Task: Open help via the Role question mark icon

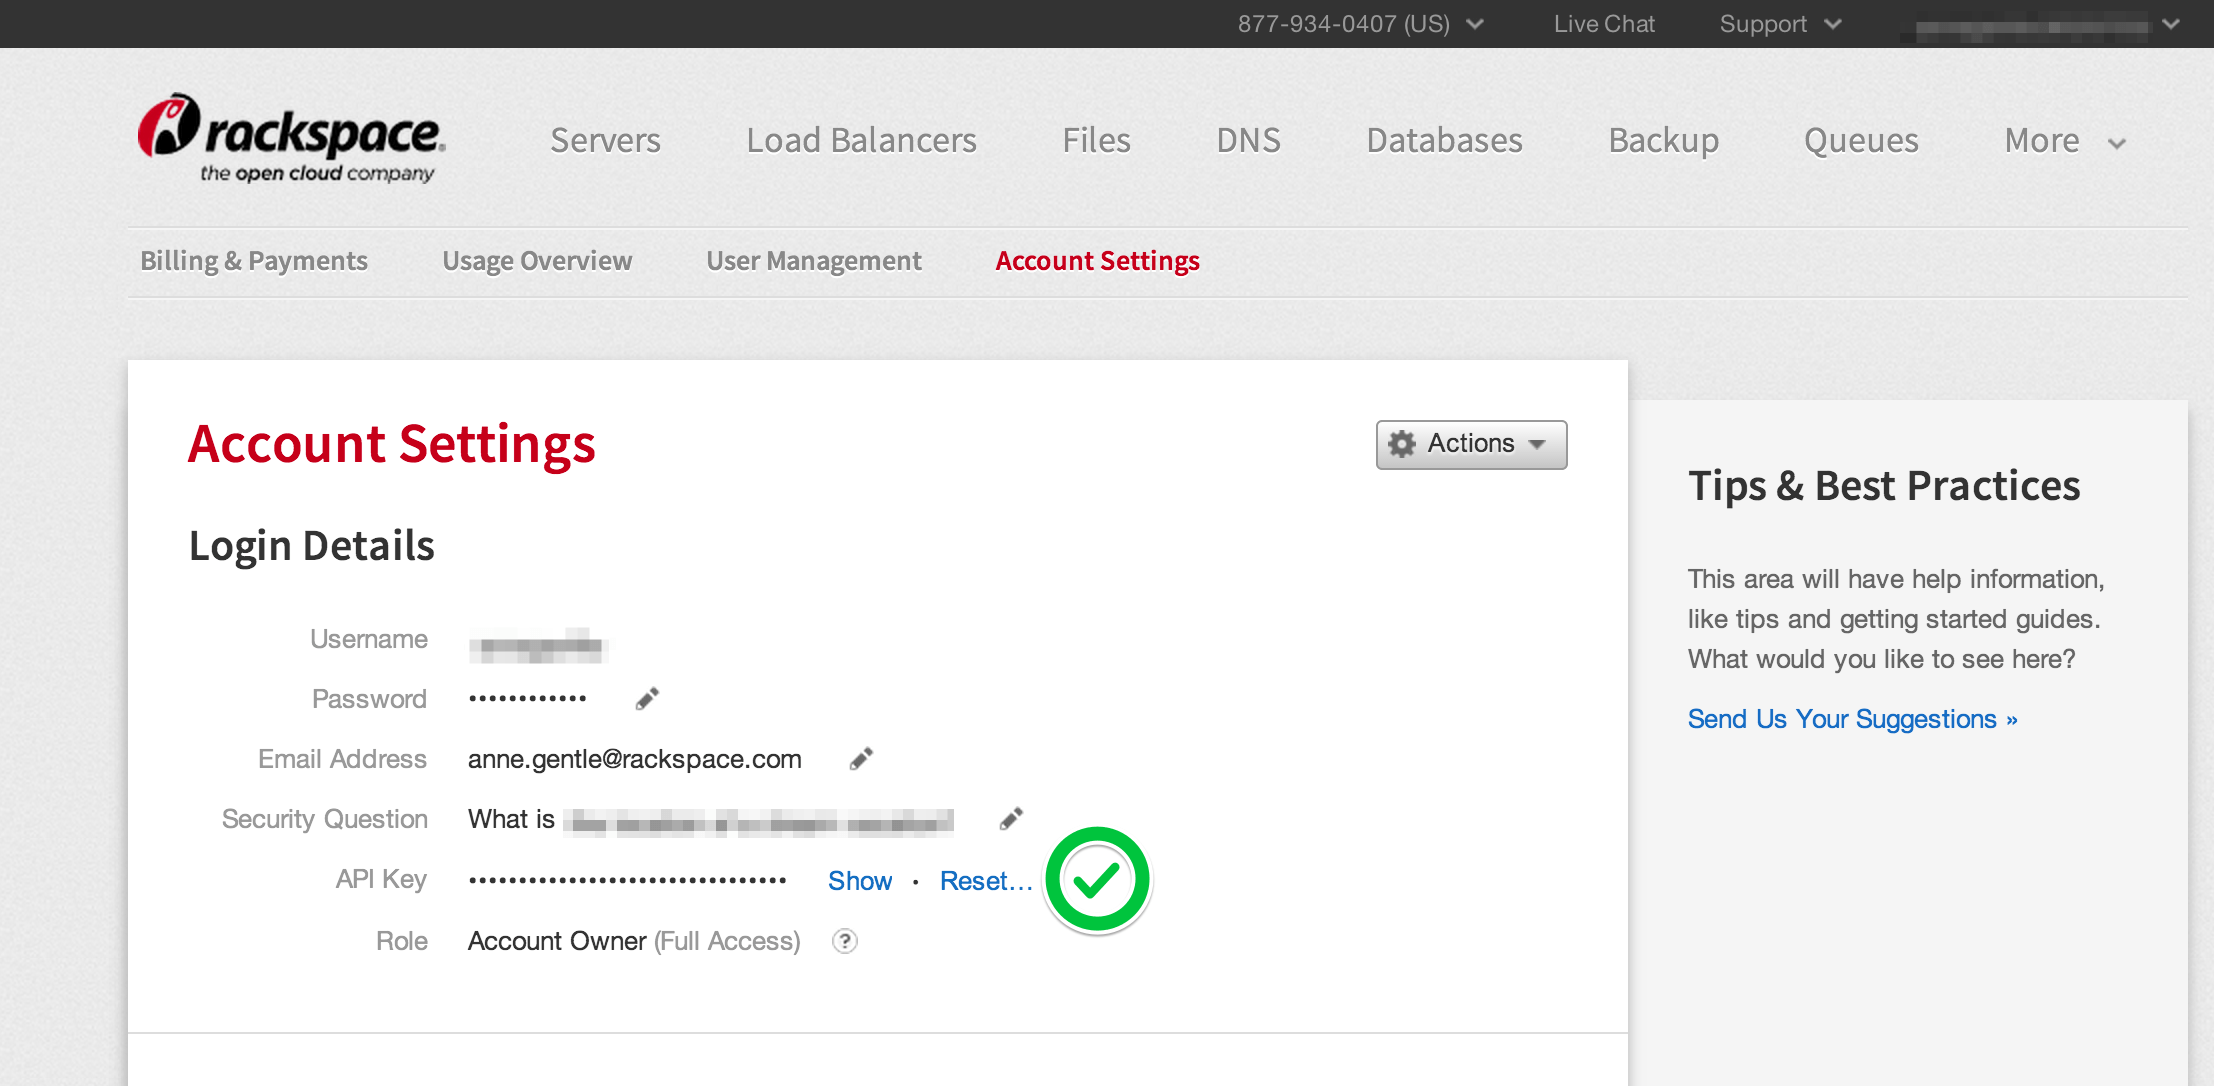Action: point(843,941)
